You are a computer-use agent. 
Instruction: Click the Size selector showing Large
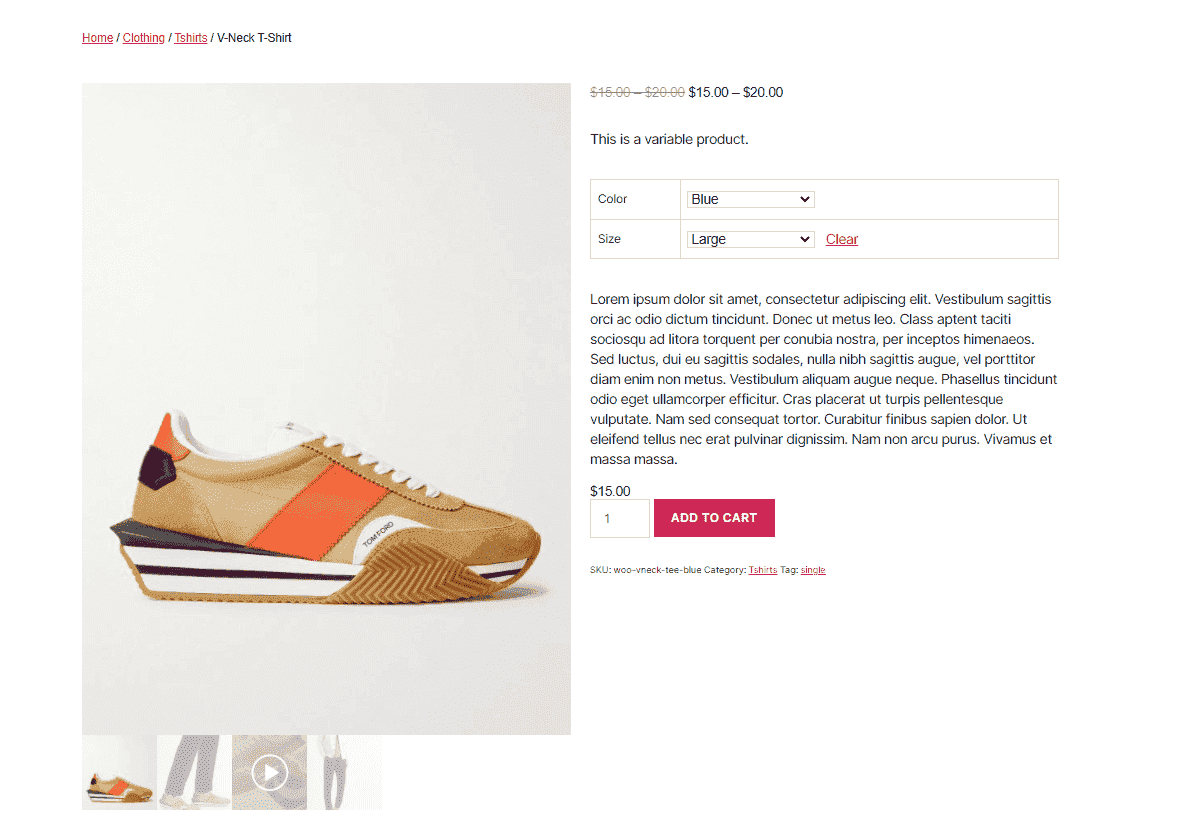click(750, 238)
